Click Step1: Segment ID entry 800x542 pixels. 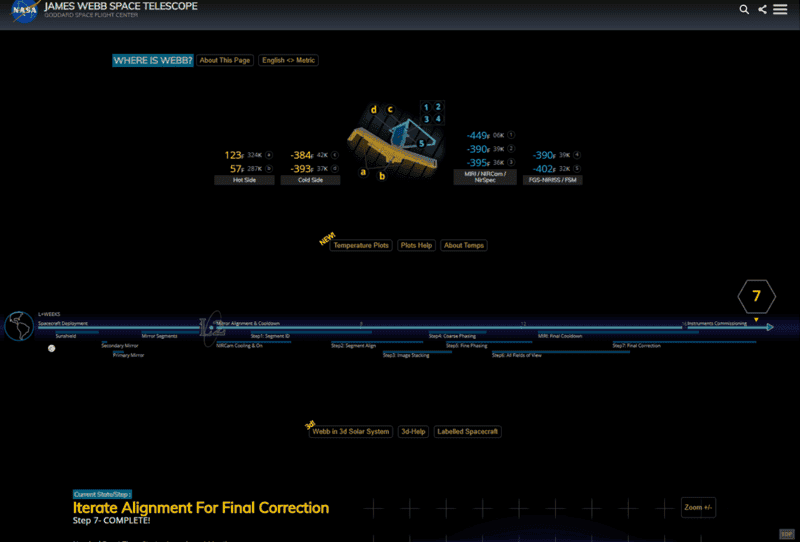coord(270,336)
